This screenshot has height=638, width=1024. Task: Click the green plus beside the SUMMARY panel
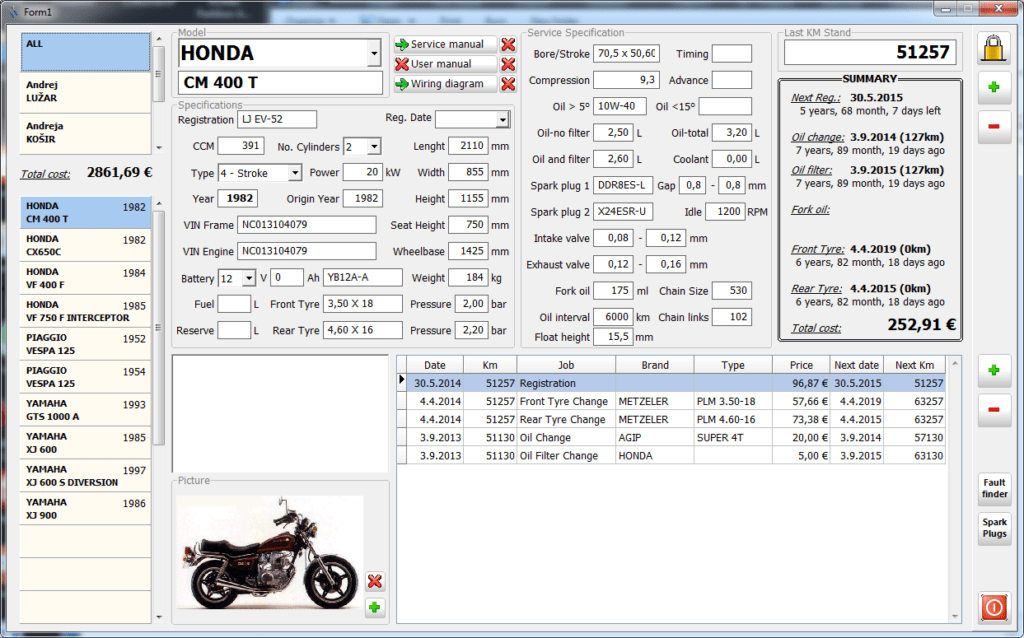pyautogui.click(x=994, y=87)
